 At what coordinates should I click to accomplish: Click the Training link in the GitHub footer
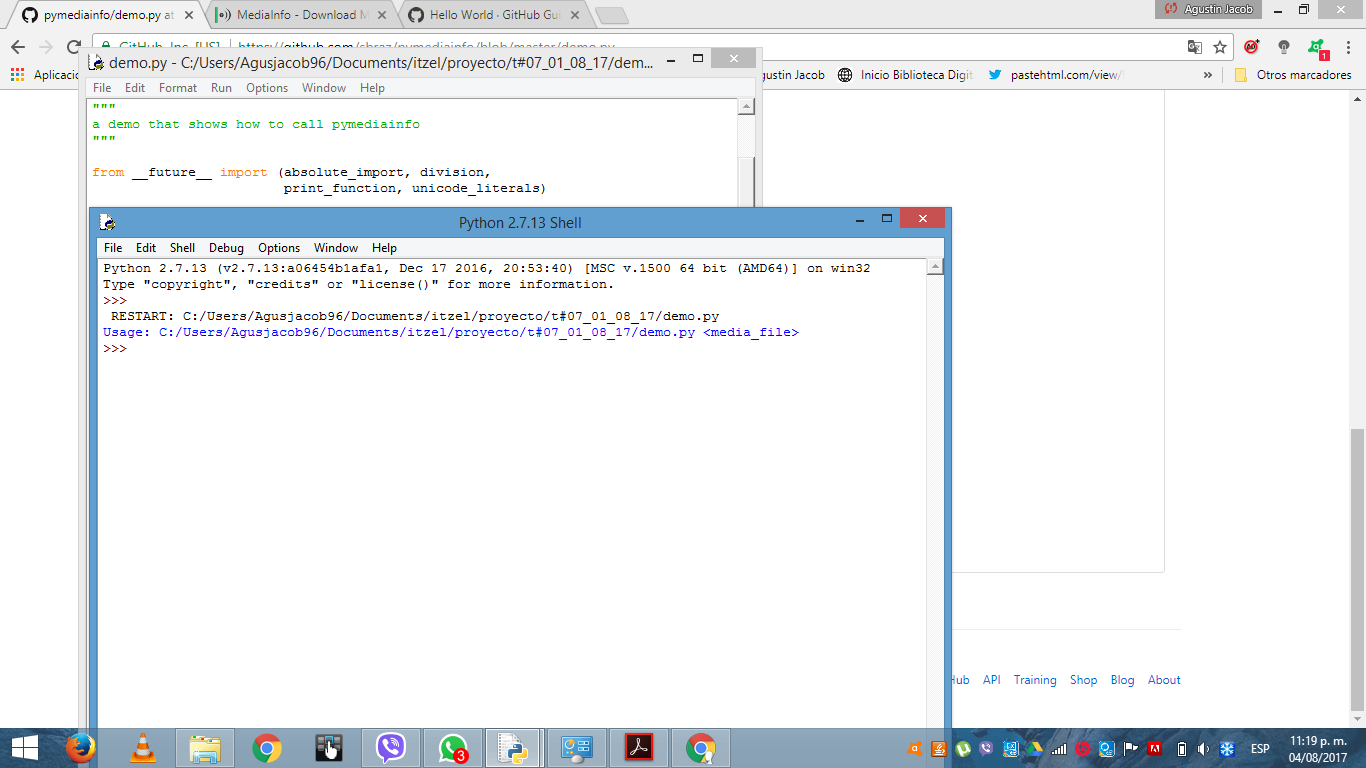coord(1035,680)
